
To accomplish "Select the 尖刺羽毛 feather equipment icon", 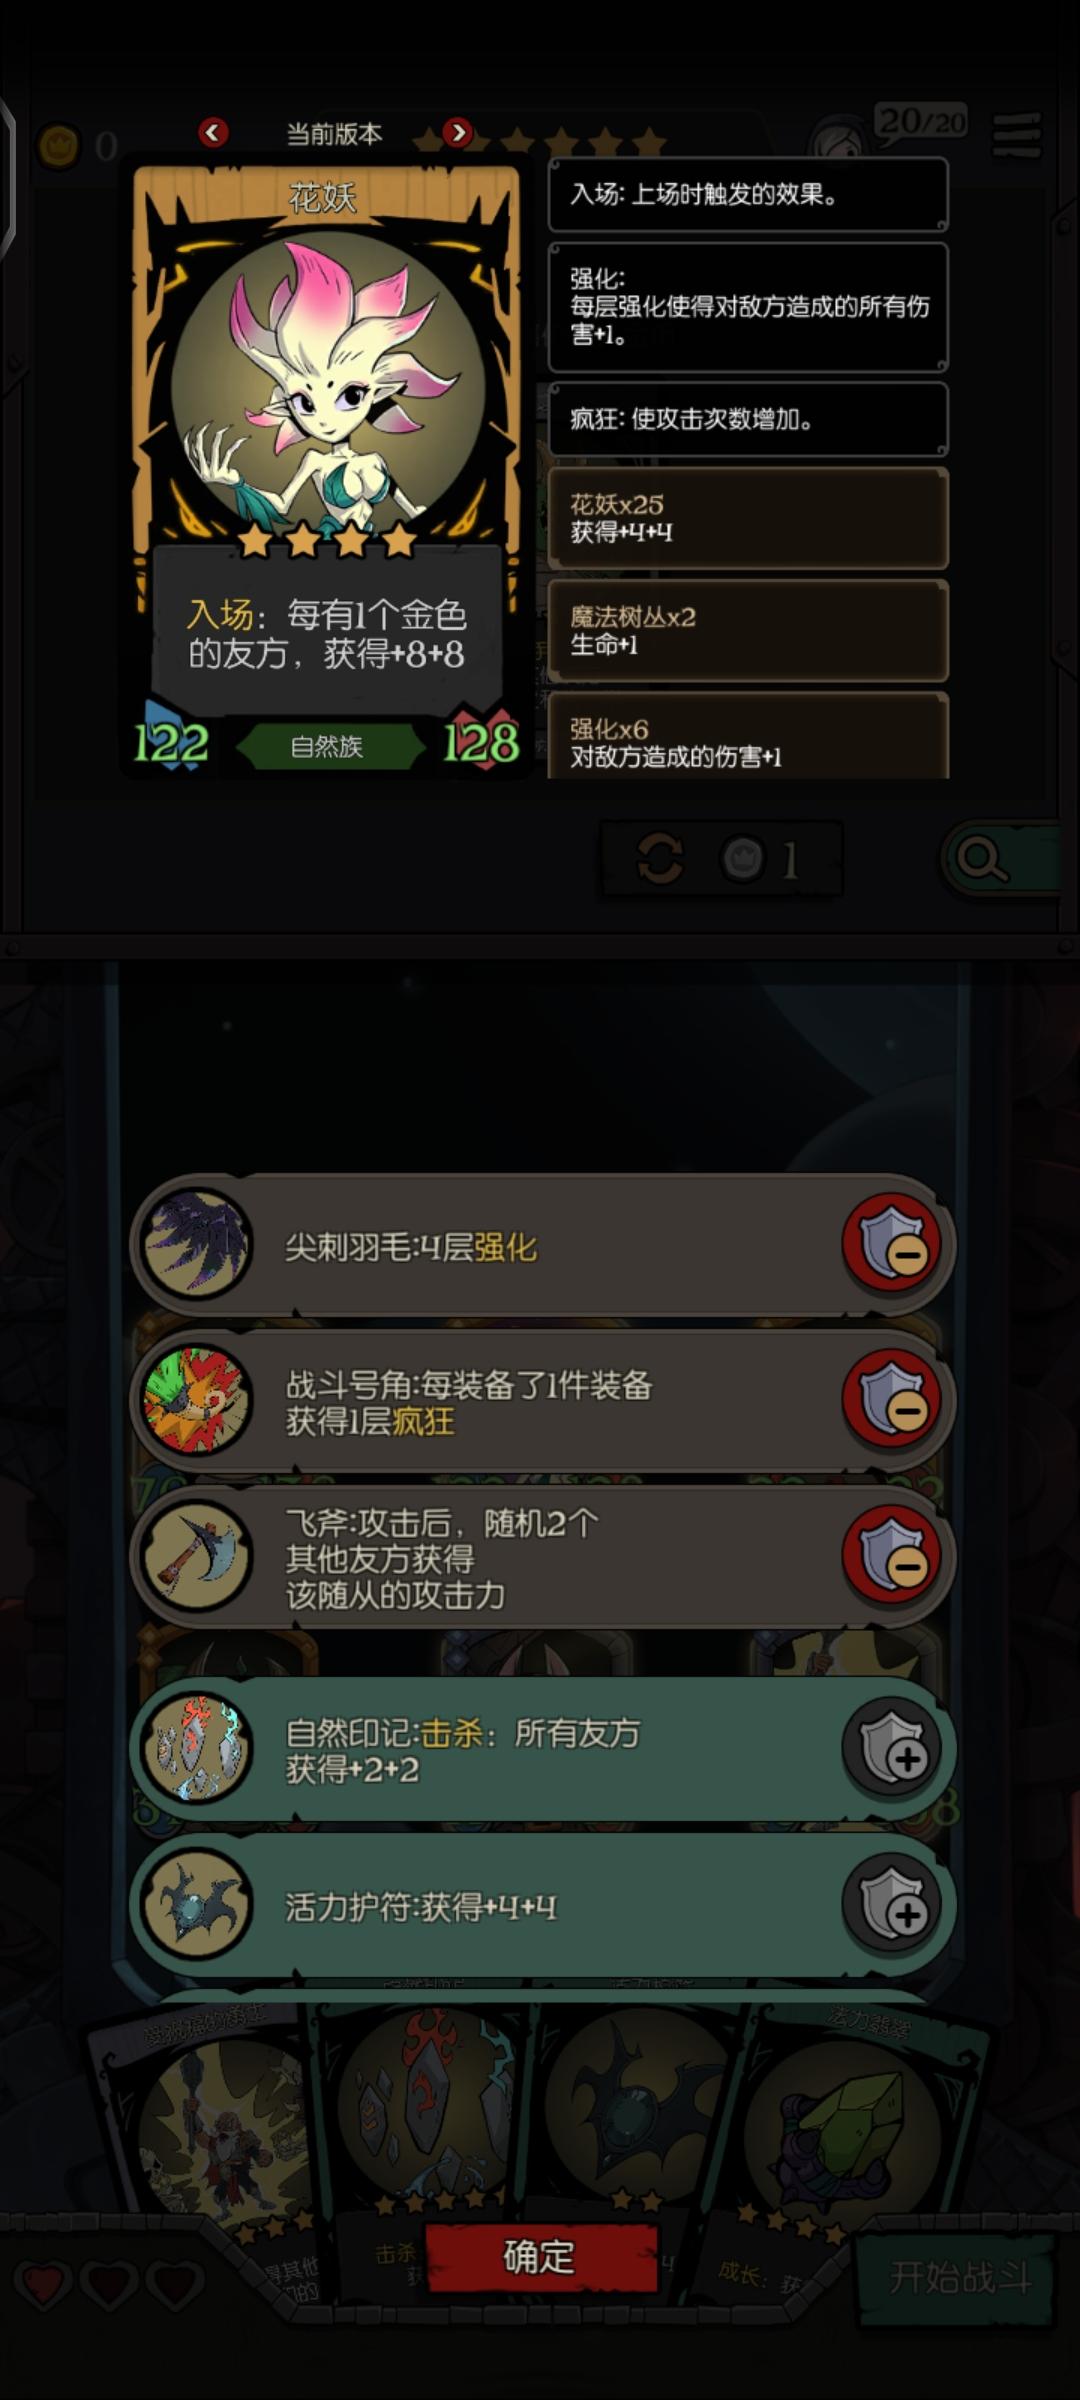I will pyautogui.click(x=196, y=1243).
